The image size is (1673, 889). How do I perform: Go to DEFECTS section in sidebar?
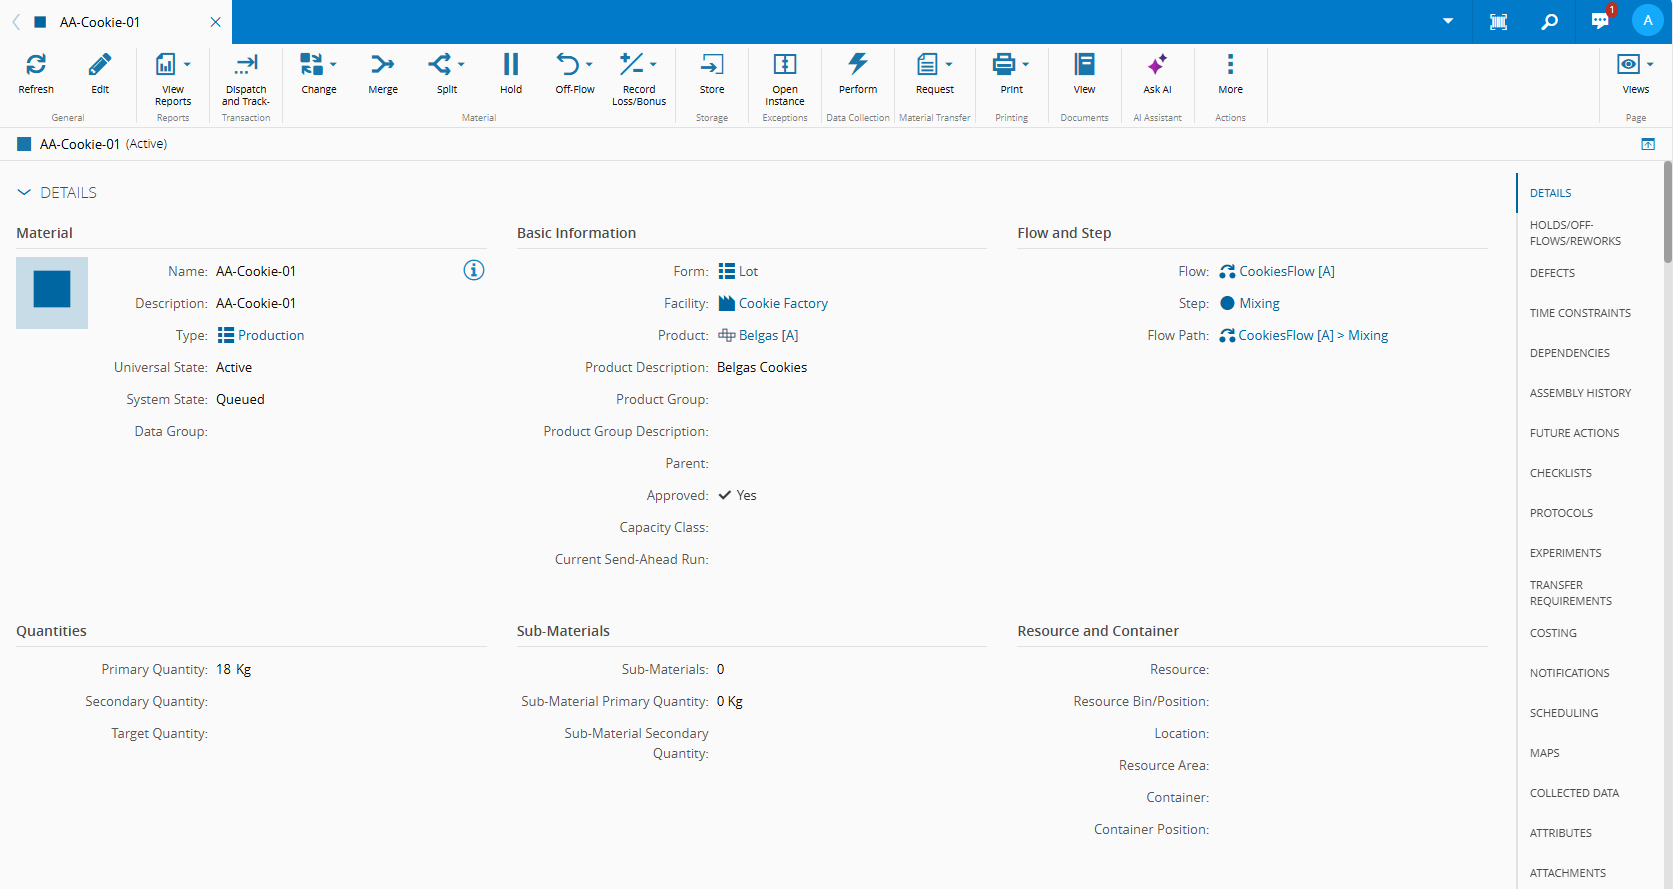point(1552,273)
